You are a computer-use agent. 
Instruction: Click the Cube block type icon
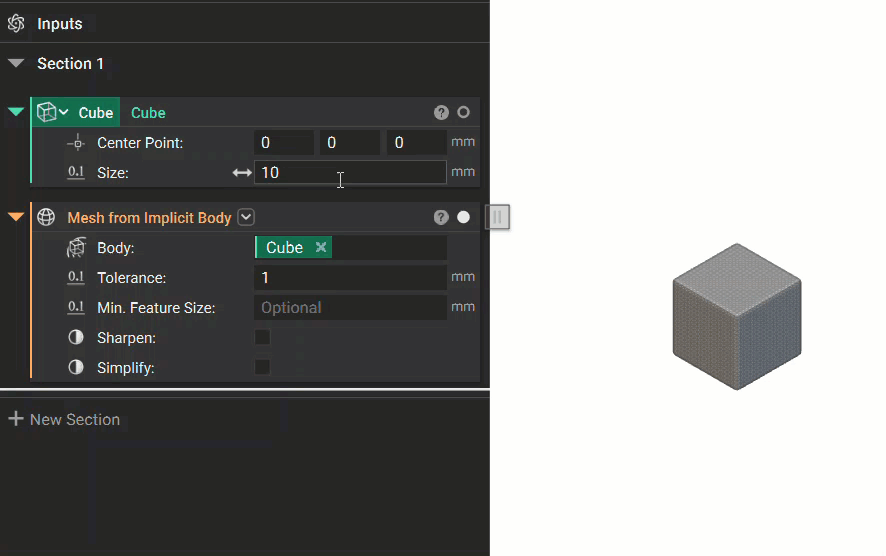[x=46, y=112]
